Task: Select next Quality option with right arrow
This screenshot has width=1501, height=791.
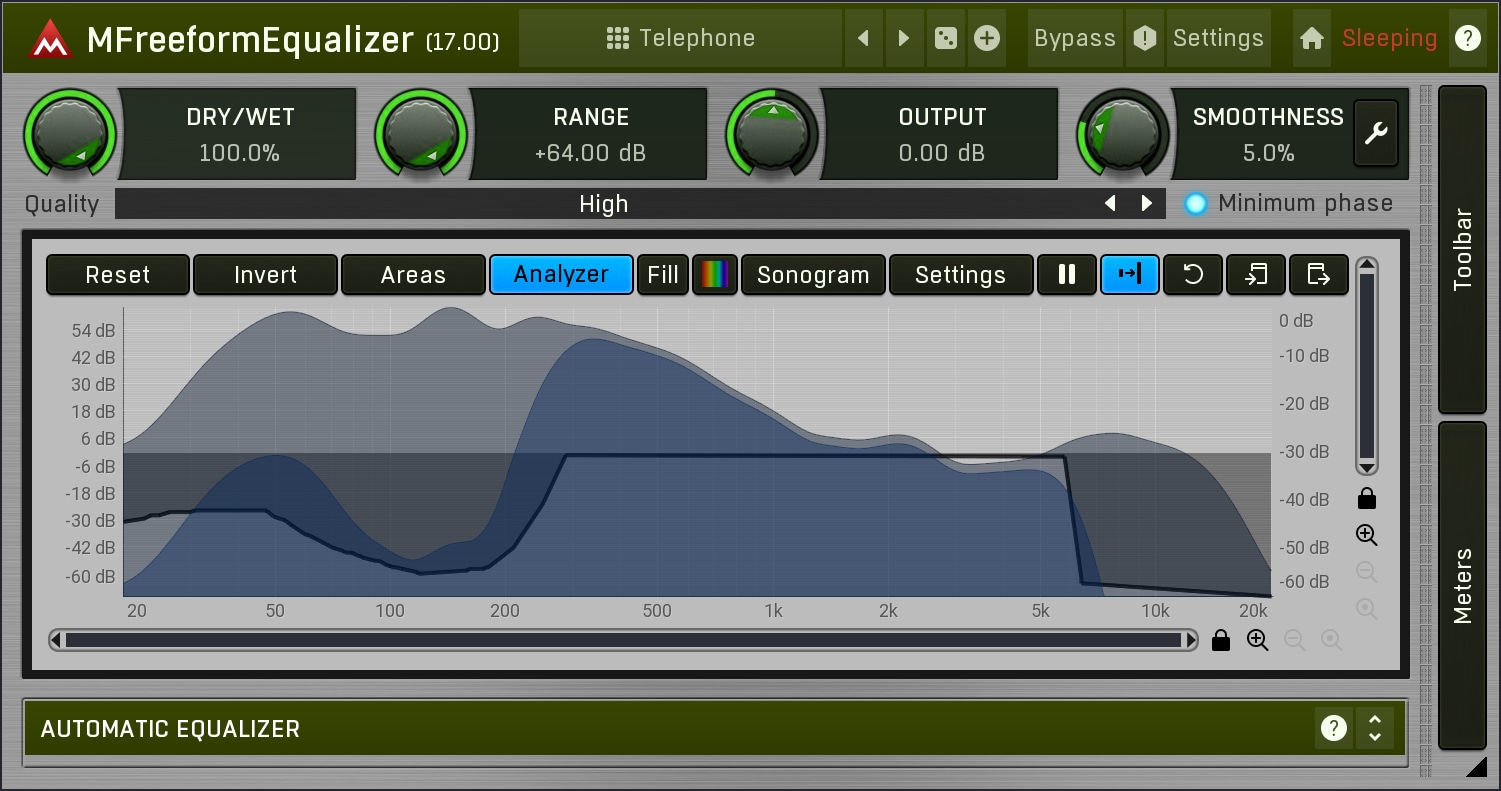Action: pyautogui.click(x=1147, y=204)
